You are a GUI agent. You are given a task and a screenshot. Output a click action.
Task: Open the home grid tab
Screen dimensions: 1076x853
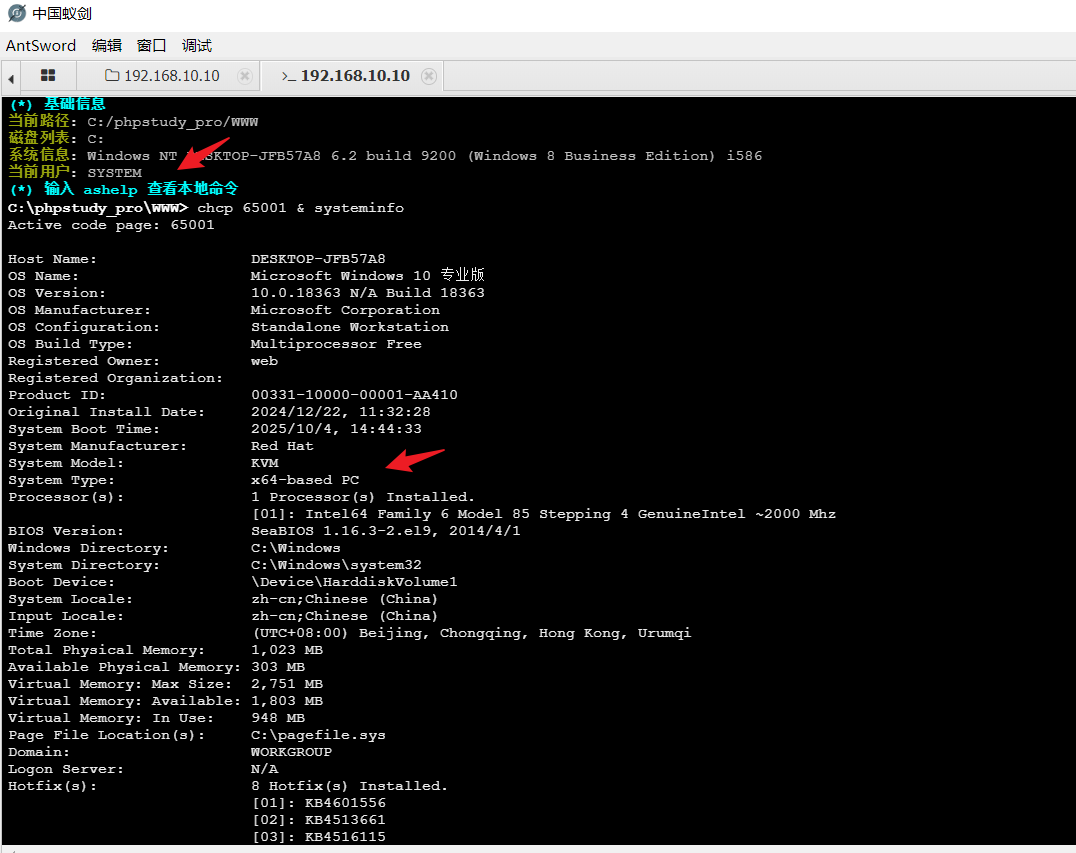[x=48, y=76]
